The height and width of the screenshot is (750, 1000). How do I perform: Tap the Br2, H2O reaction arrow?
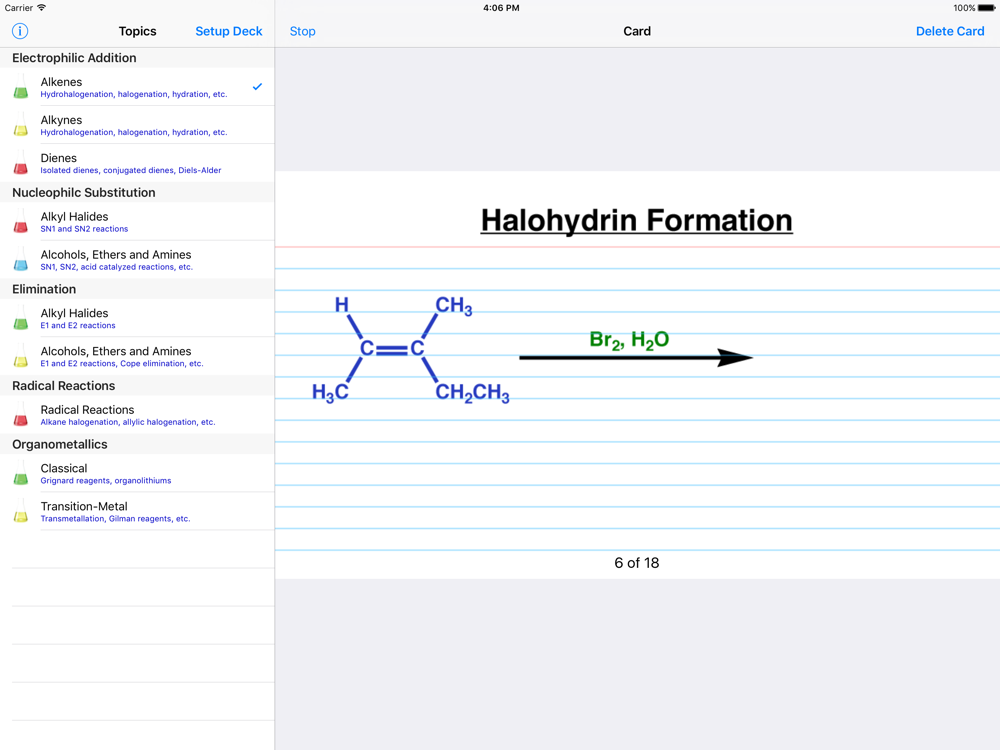(635, 357)
